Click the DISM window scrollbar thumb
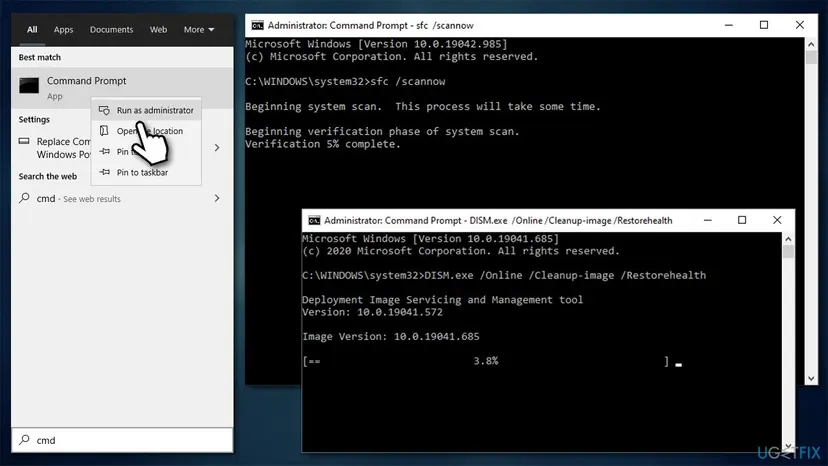The height and width of the screenshot is (466, 828). (788, 251)
